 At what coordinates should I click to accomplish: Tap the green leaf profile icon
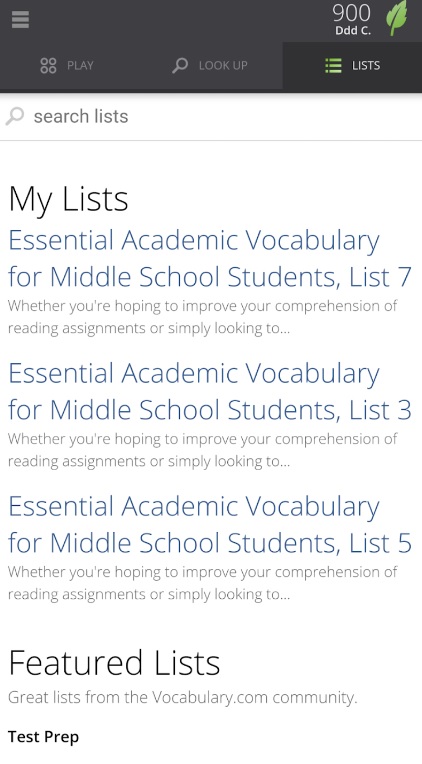pos(396,18)
